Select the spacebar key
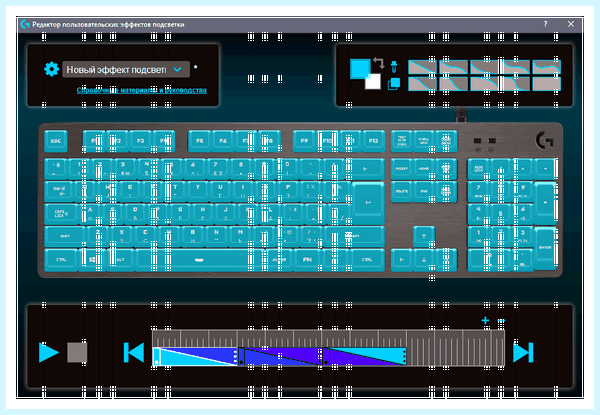 199,260
